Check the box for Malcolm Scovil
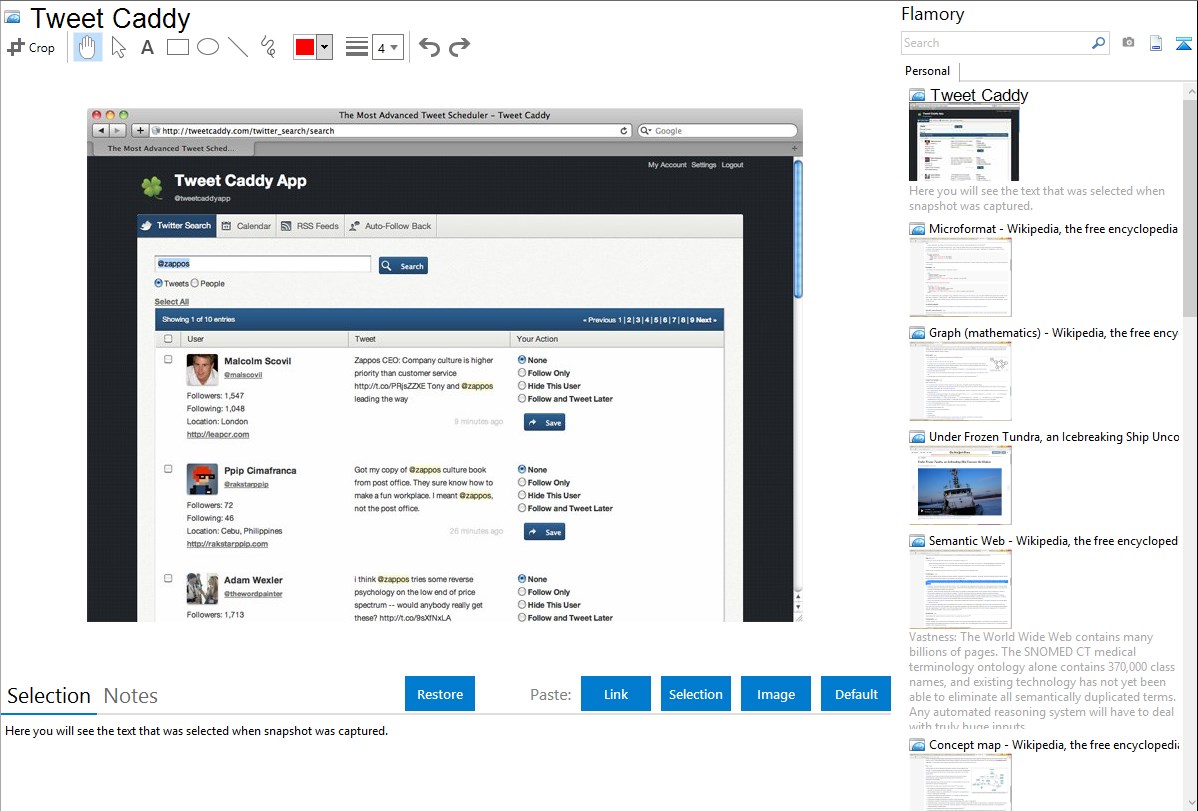 168,359
